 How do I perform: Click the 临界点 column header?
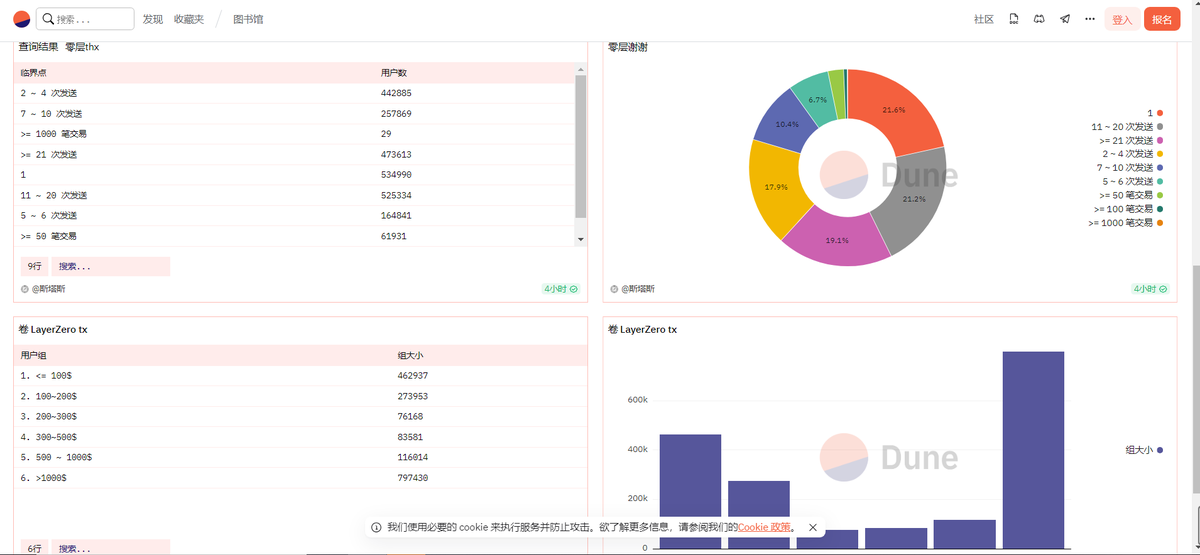click(34, 73)
